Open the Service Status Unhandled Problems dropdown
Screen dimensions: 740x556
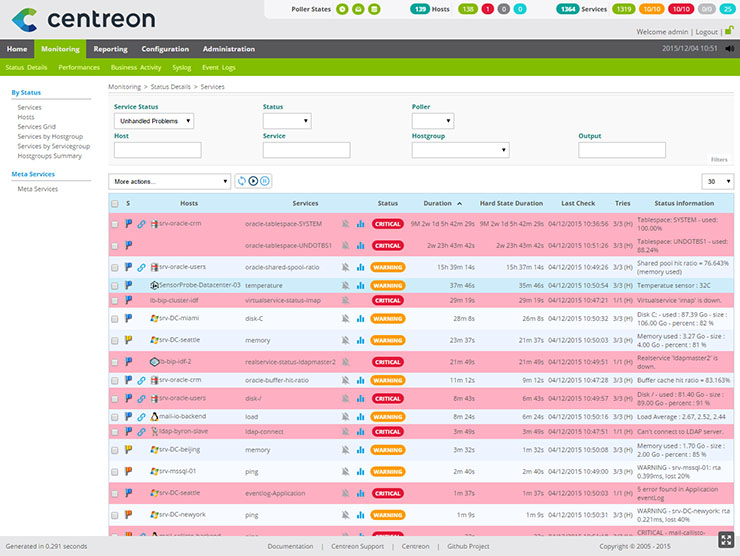click(153, 121)
